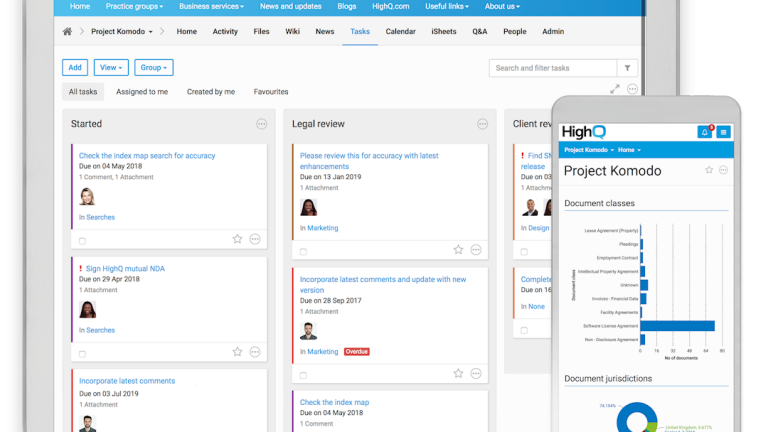This screenshot has height=432, width=768.
Task: Tick checkbox on the card in Design
Action: pyautogui.click(x=524, y=252)
